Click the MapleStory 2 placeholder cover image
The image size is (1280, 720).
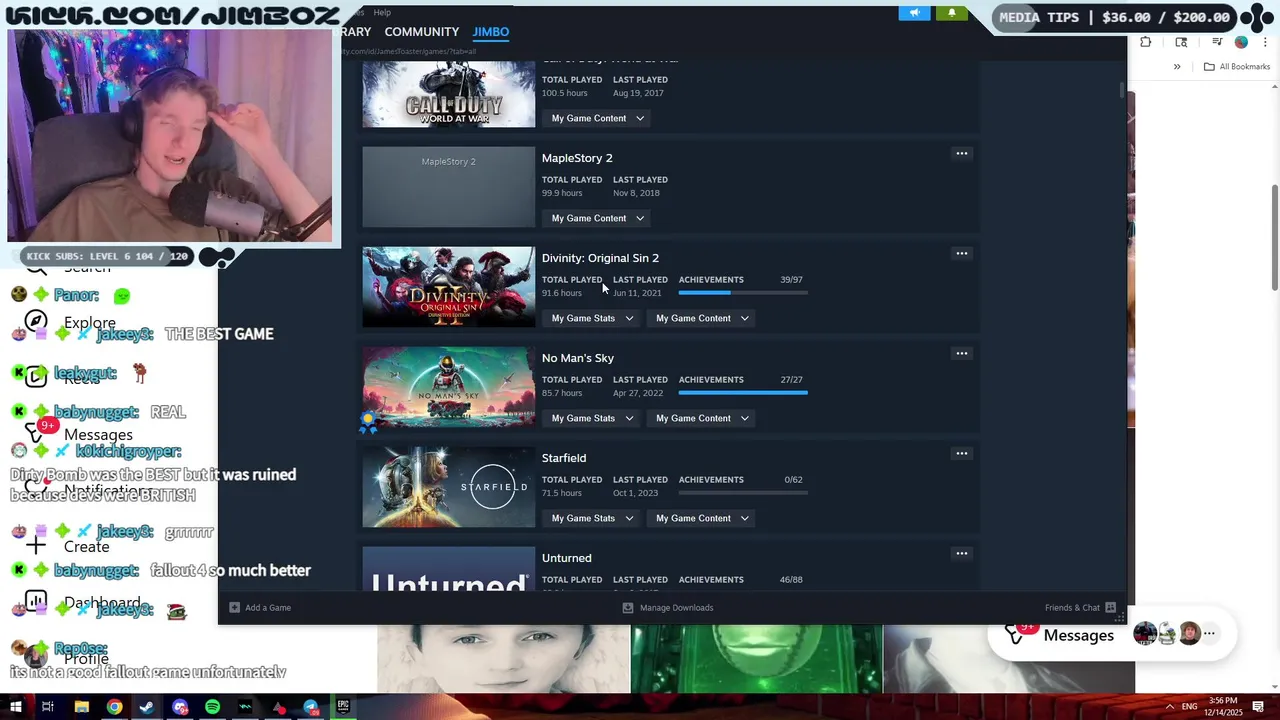pos(448,187)
